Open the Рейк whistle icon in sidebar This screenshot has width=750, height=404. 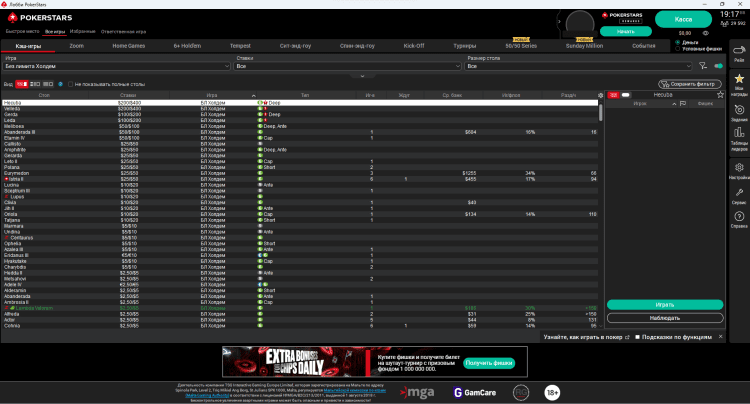pos(739,51)
